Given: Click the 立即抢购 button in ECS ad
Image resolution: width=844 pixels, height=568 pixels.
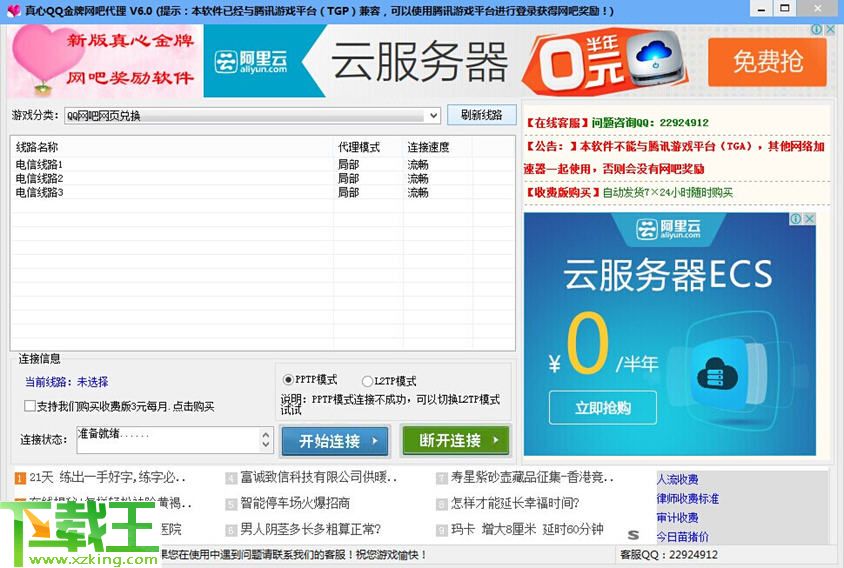Looking at the screenshot, I should click(x=603, y=408).
